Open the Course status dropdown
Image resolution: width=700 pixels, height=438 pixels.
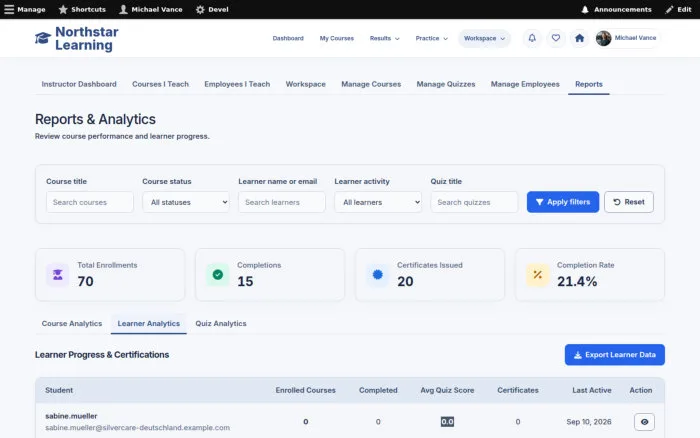click(x=186, y=202)
